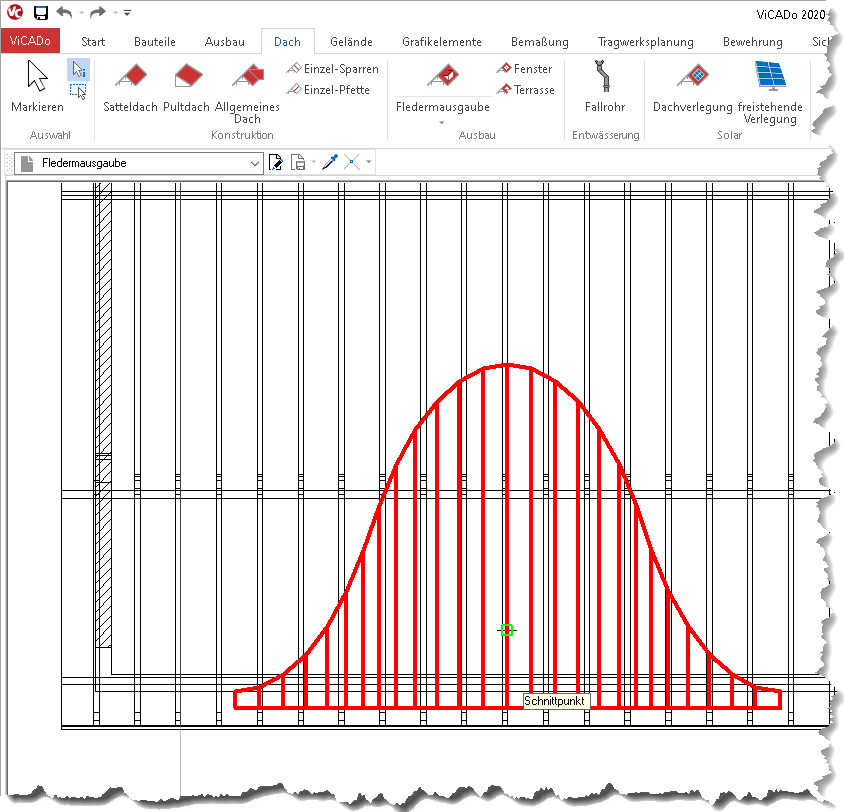Insert a Pultdach roof

click(x=186, y=86)
